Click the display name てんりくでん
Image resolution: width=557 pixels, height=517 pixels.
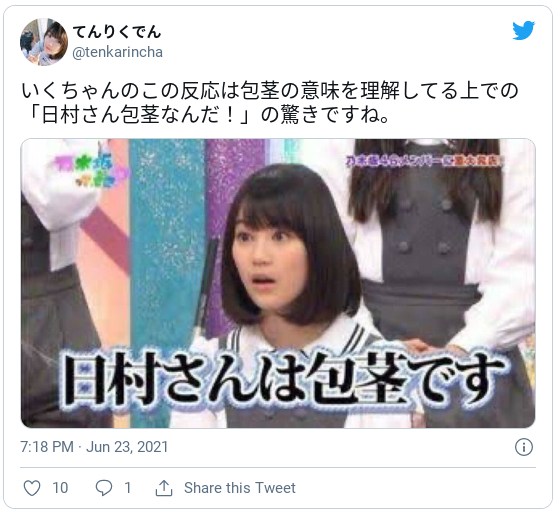pyautogui.click(x=117, y=32)
